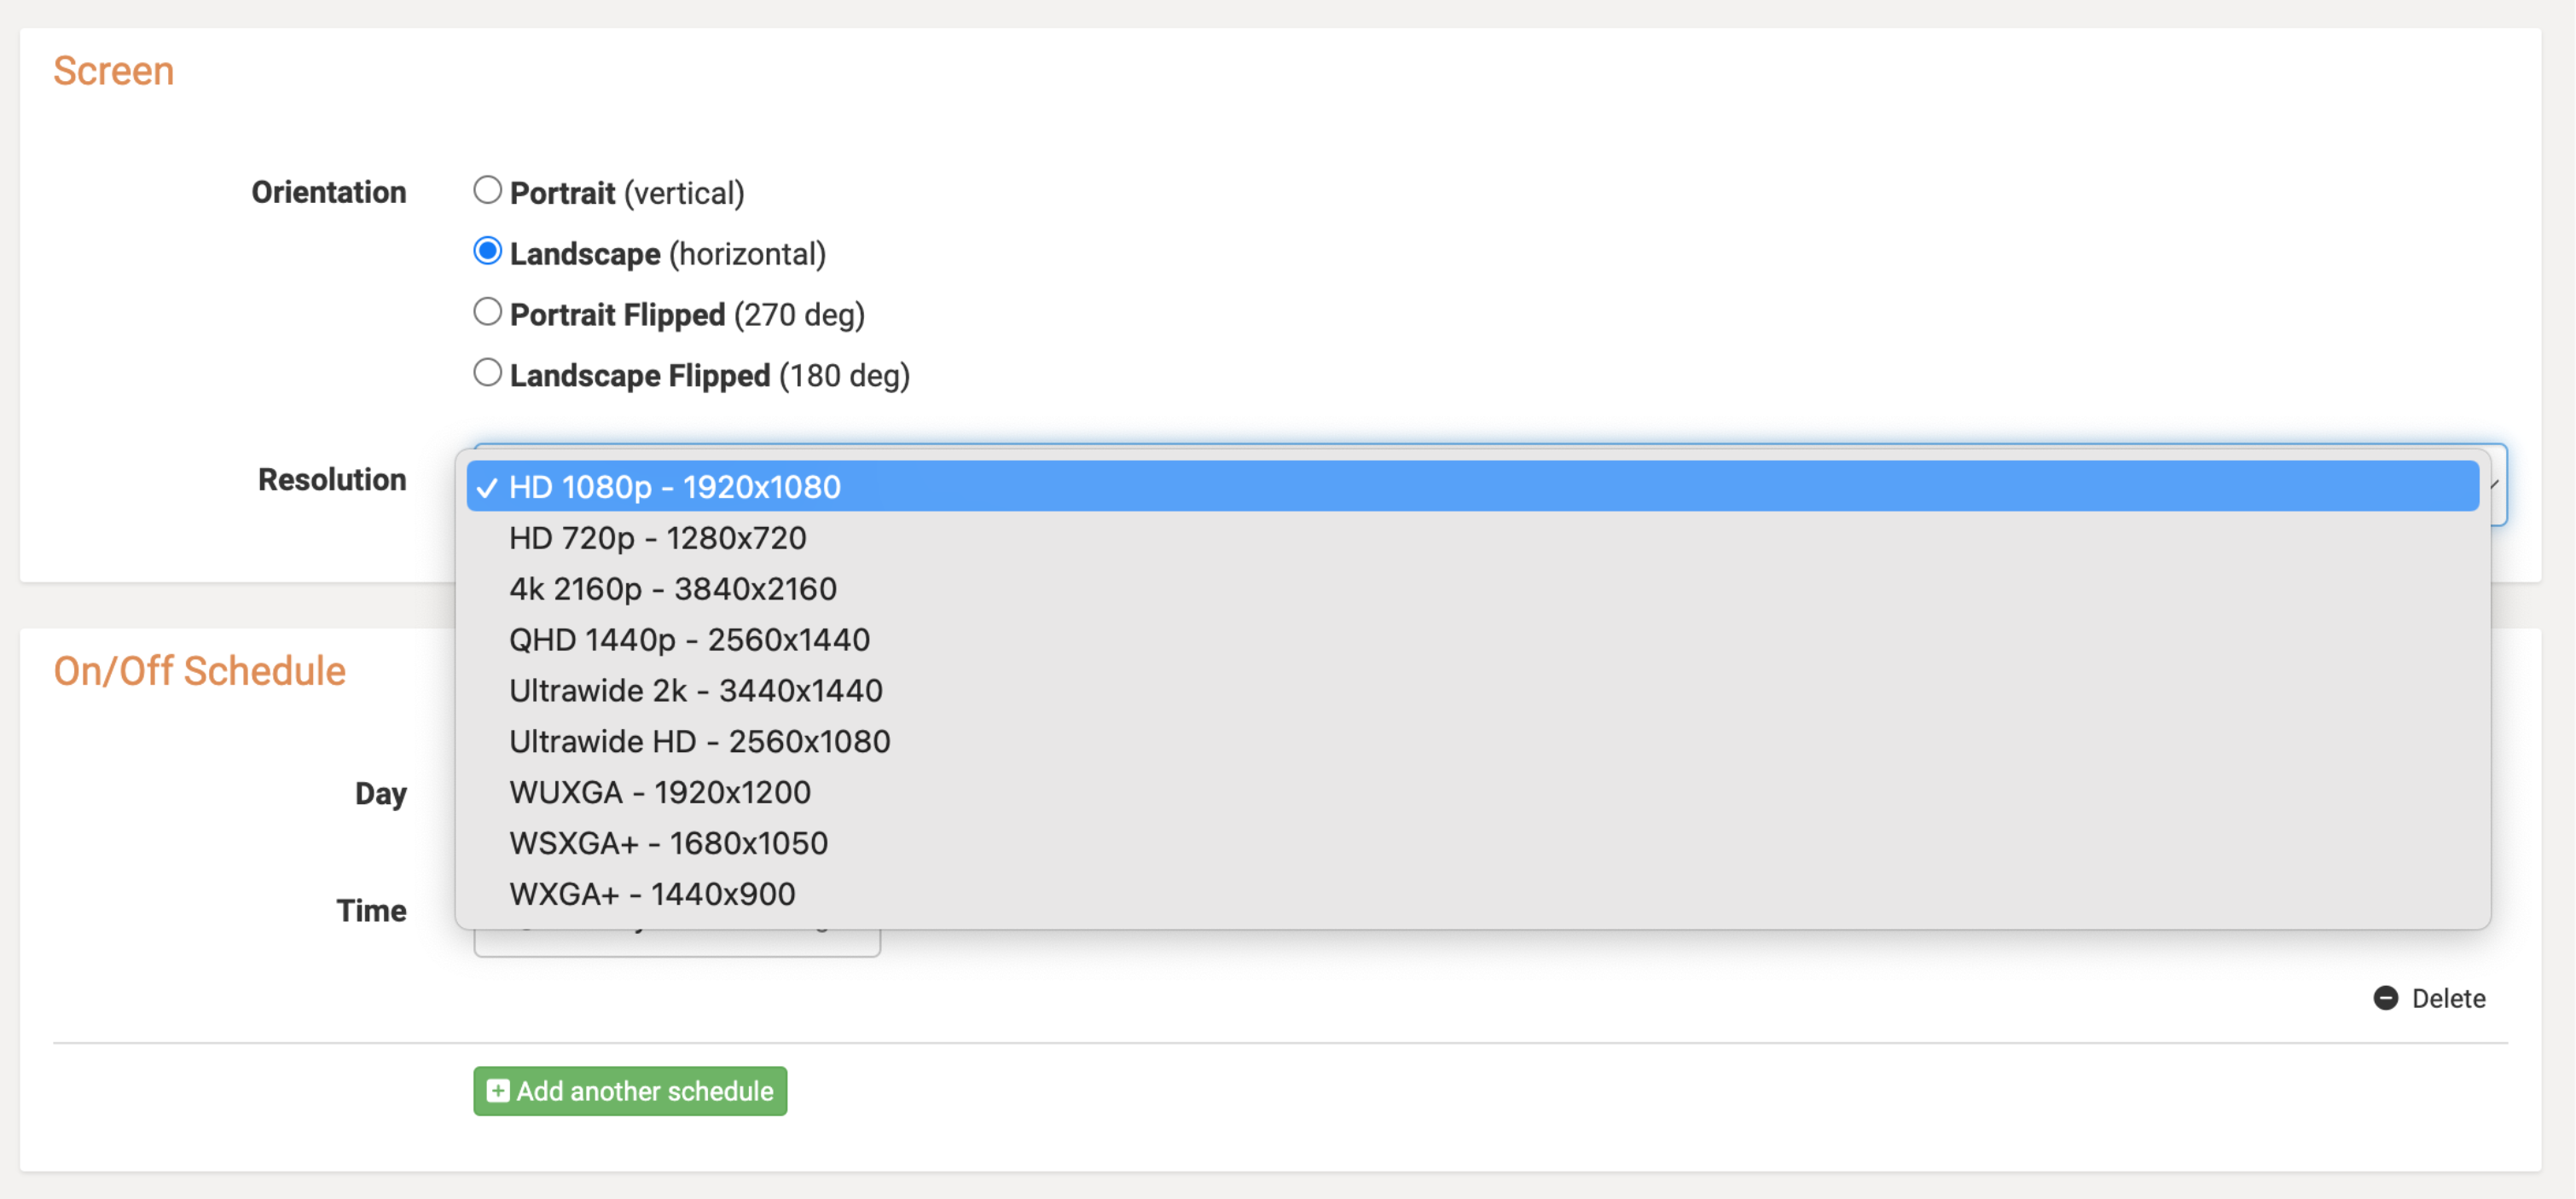Pick WXGA+ - 1440x900 resolution

point(1472,895)
